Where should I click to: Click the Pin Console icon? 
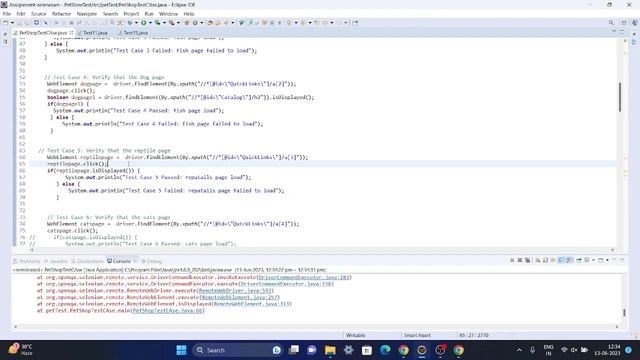click(579, 260)
